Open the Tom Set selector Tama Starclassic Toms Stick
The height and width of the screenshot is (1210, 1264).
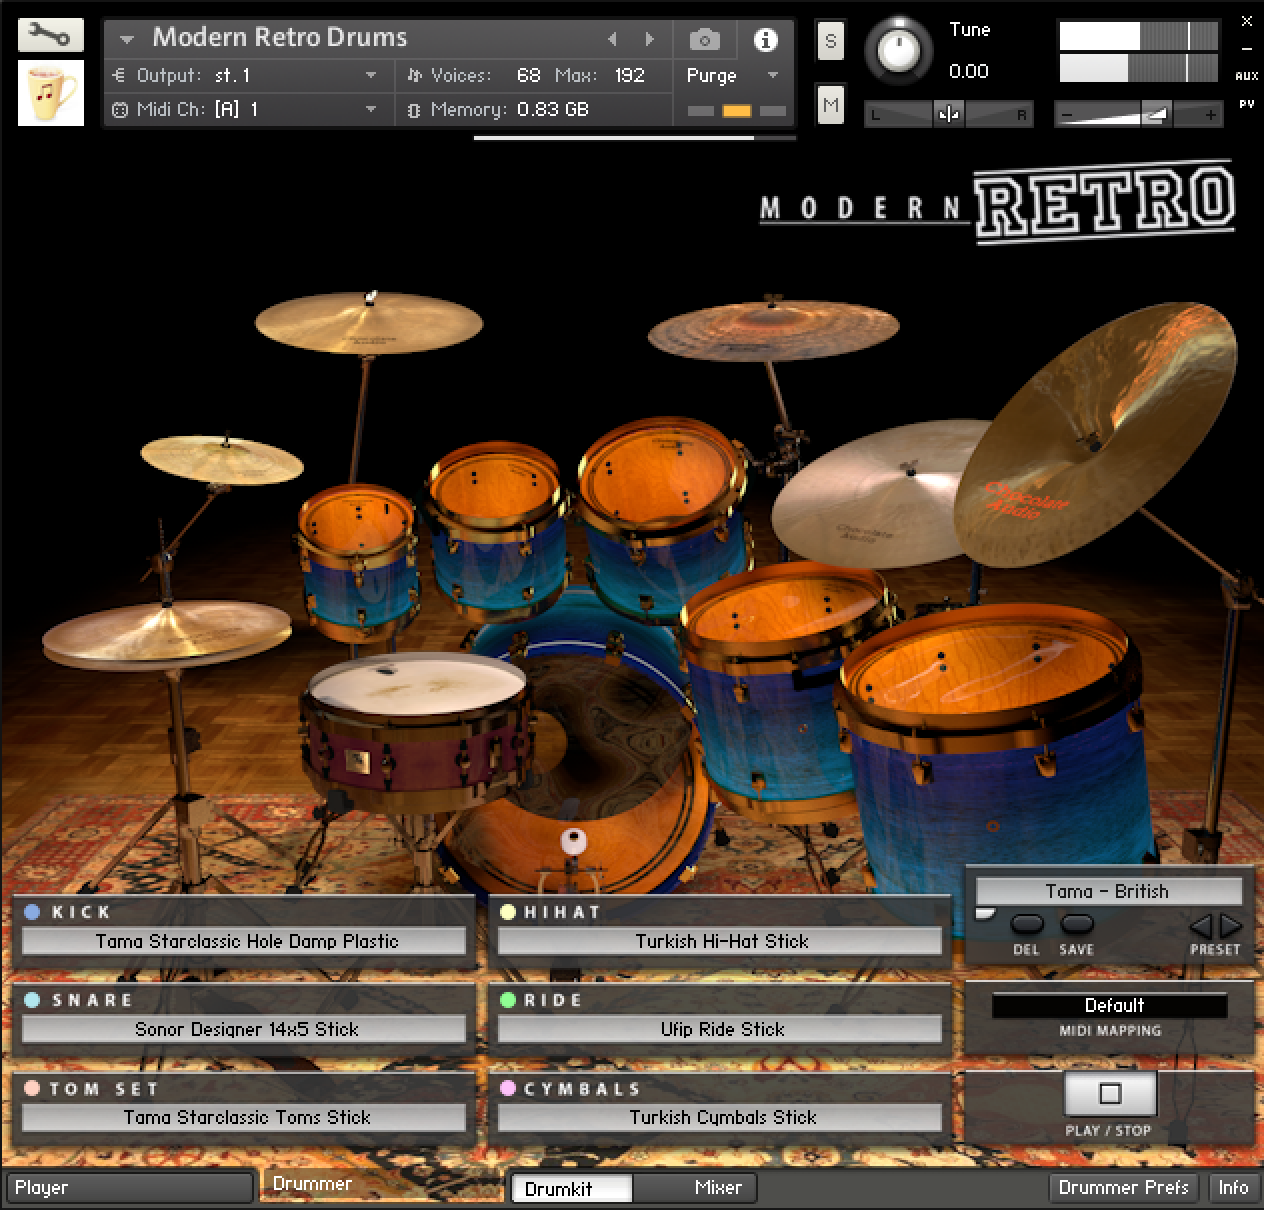245,1117
